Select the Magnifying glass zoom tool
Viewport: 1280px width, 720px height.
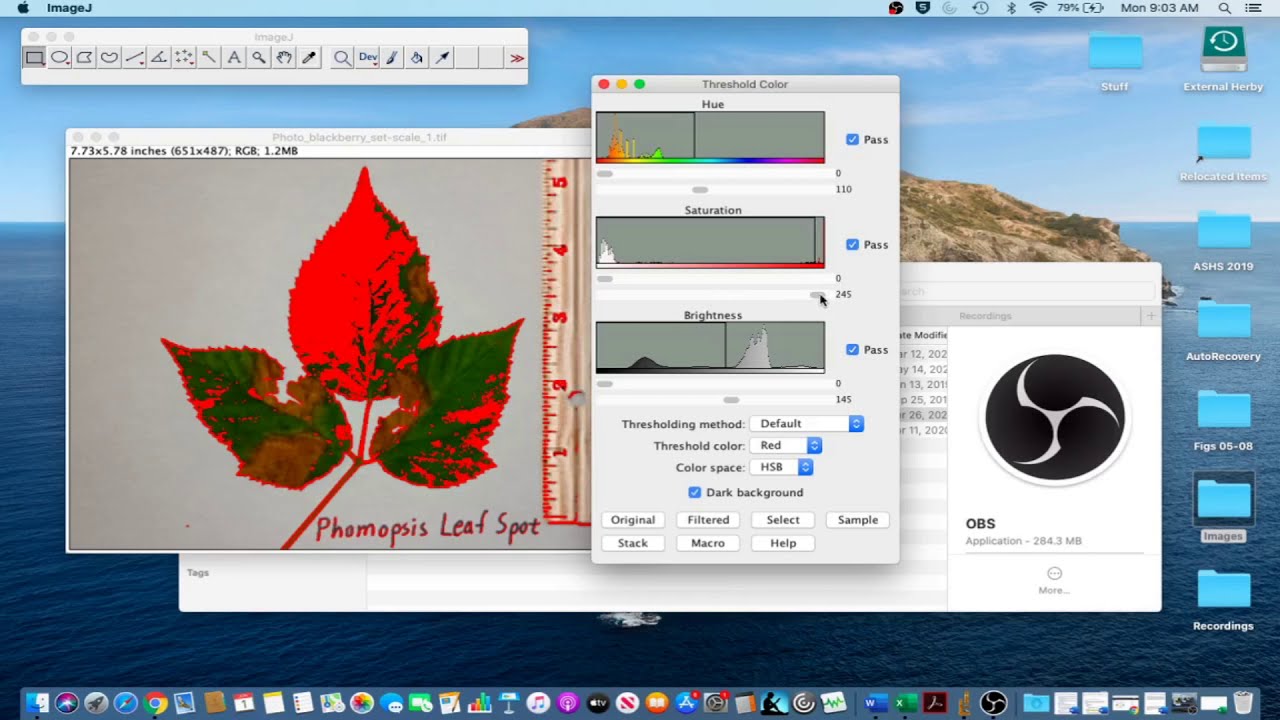pyautogui.click(x=259, y=58)
